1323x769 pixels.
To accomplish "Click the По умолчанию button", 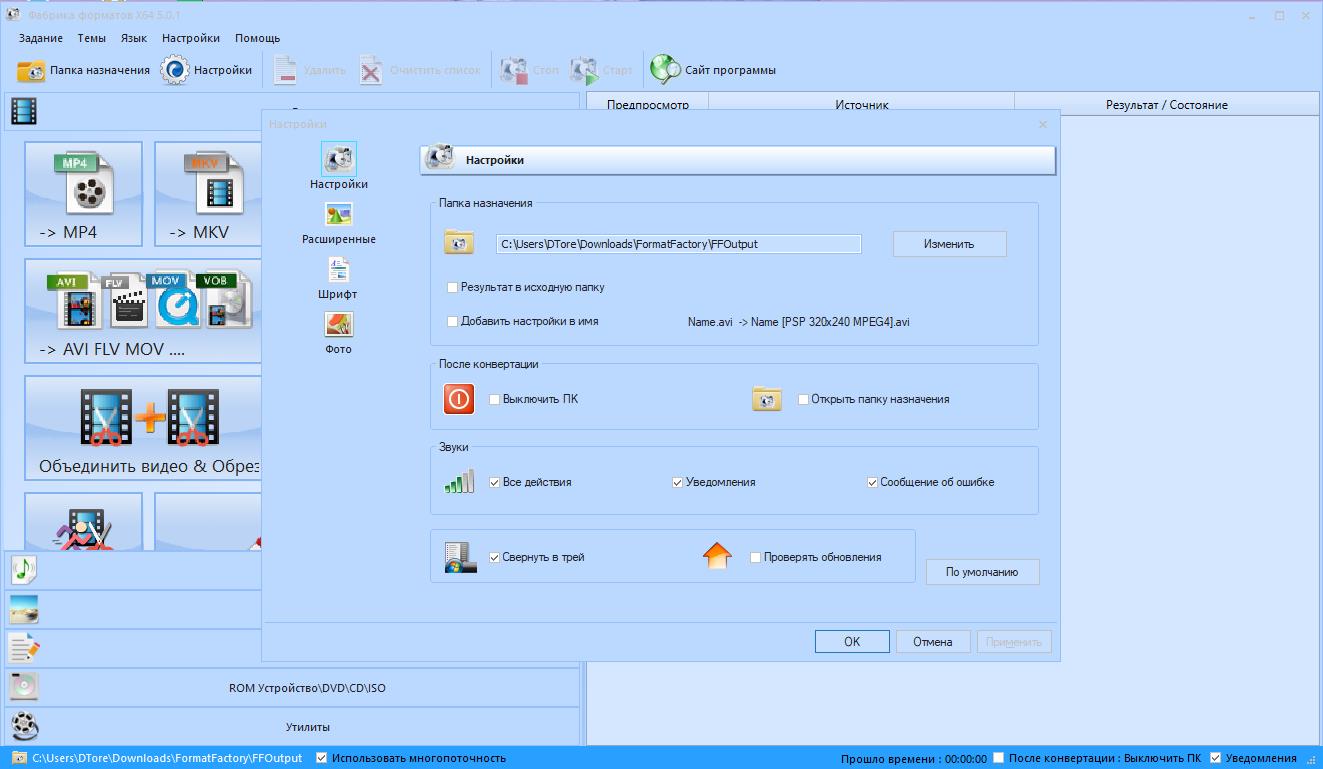I will (982, 572).
